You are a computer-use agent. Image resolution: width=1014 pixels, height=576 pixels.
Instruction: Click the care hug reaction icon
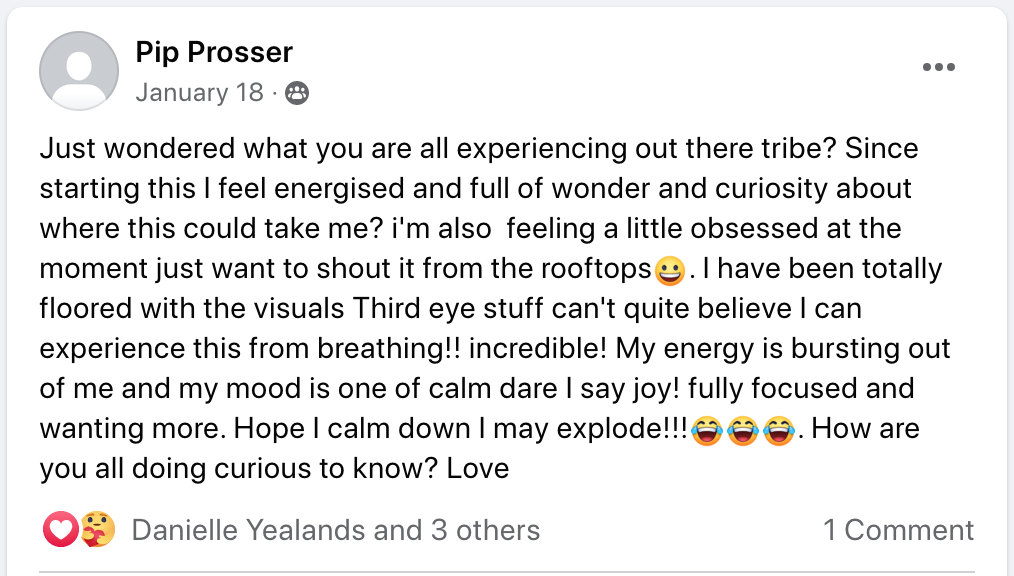97,530
